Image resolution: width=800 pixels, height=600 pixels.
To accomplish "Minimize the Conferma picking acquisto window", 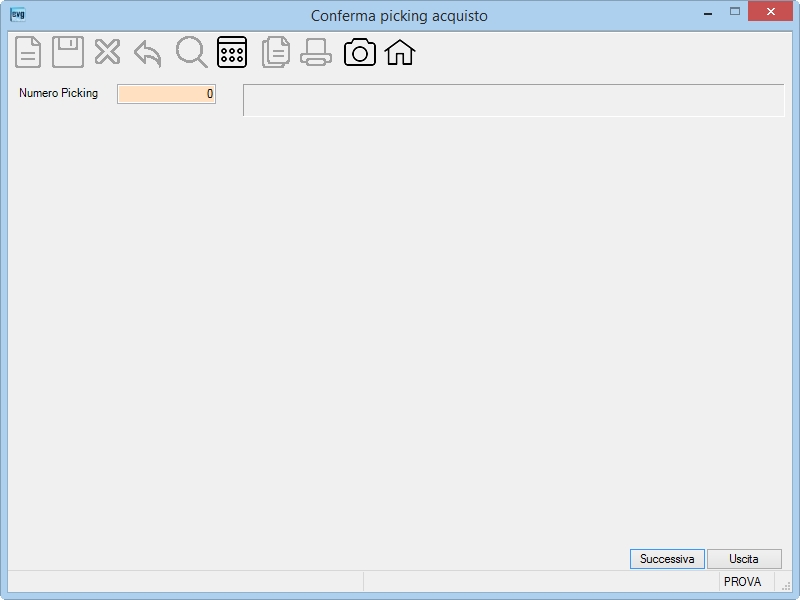I will point(708,14).
